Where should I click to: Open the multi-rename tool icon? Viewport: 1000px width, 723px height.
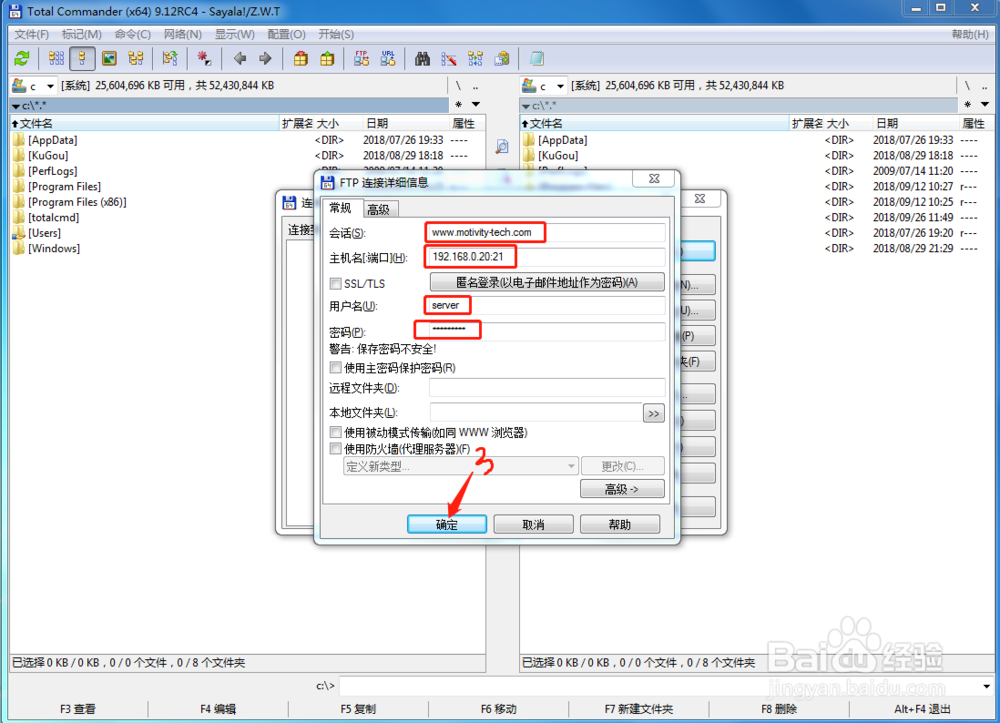point(449,59)
